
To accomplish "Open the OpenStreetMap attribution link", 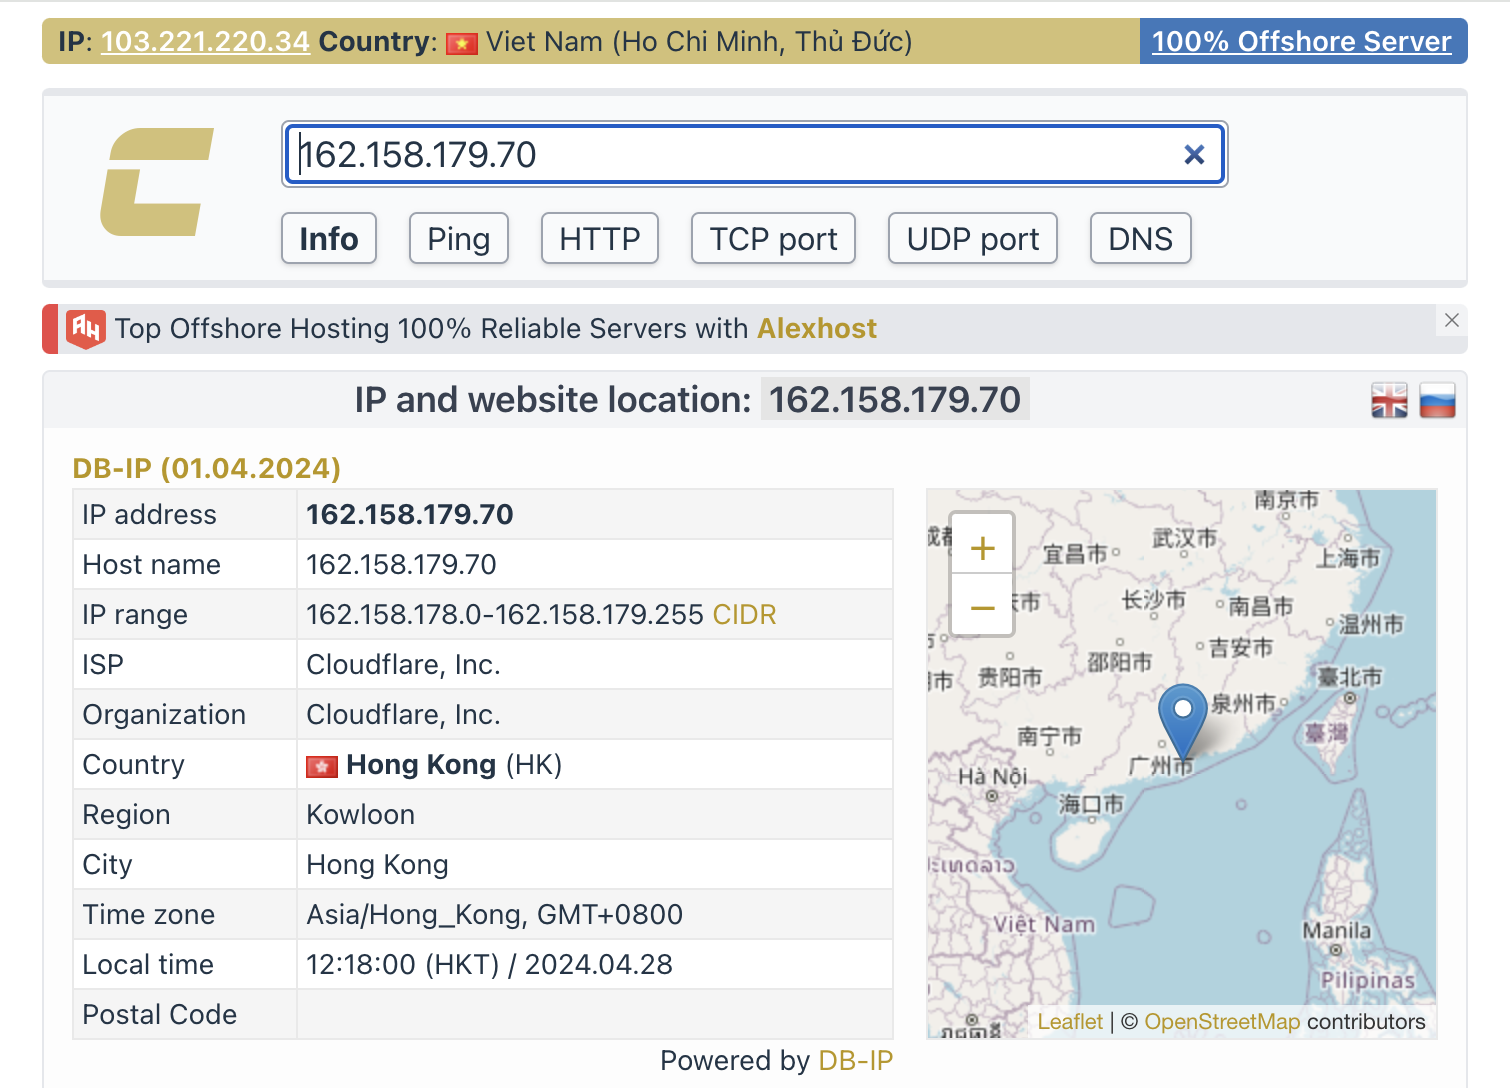I will tap(1222, 1021).
